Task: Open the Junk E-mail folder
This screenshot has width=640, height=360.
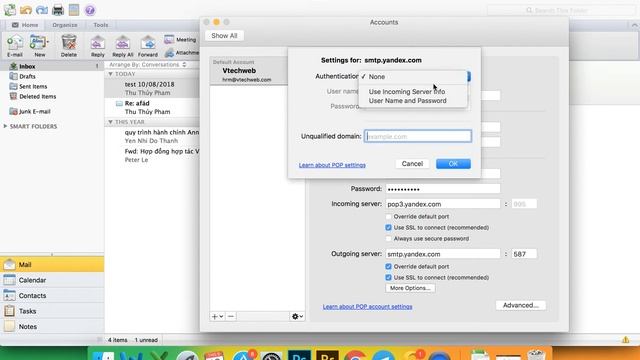Action: (34, 111)
